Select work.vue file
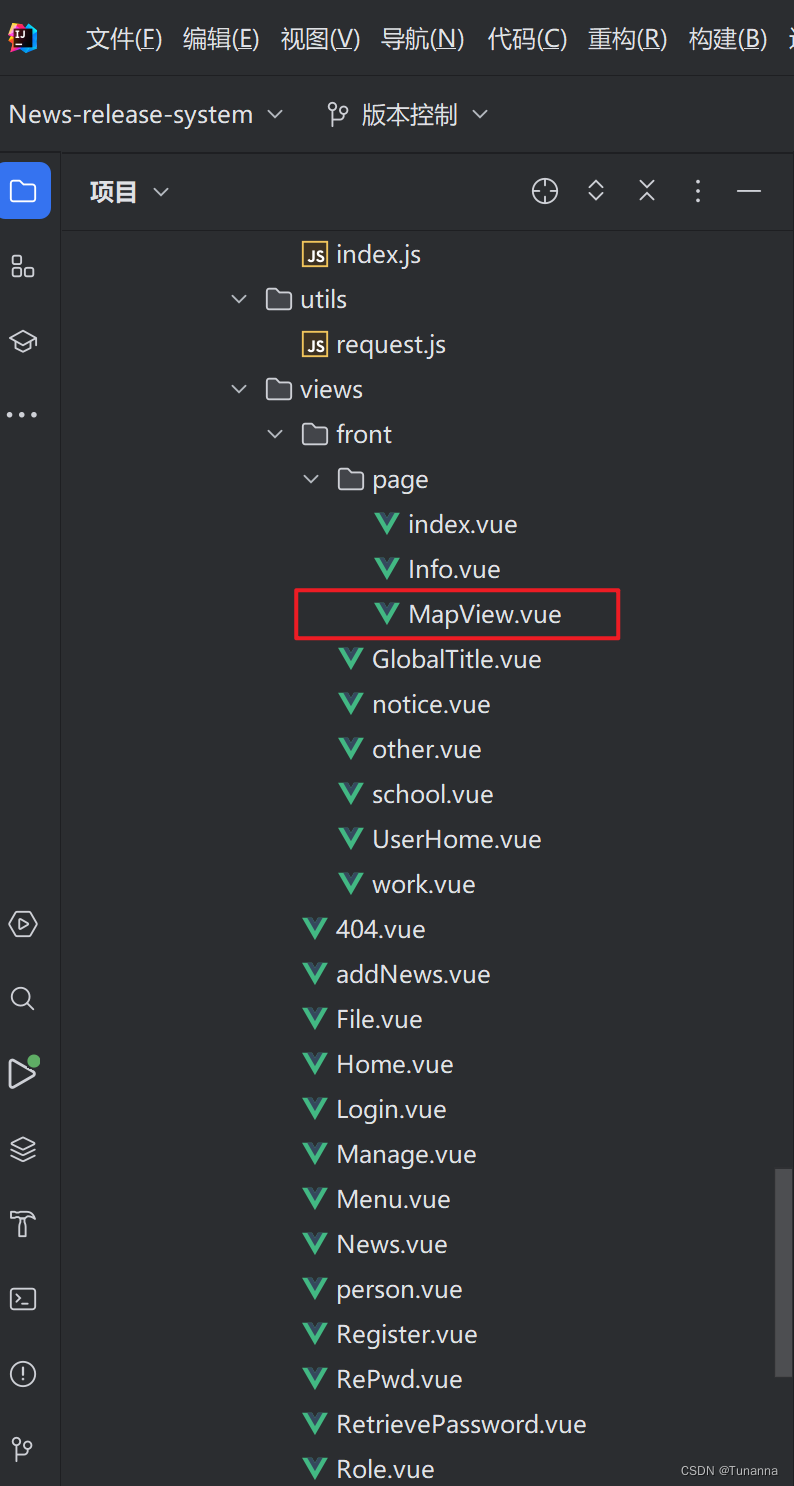Image resolution: width=794 pixels, height=1486 pixels. 423,884
